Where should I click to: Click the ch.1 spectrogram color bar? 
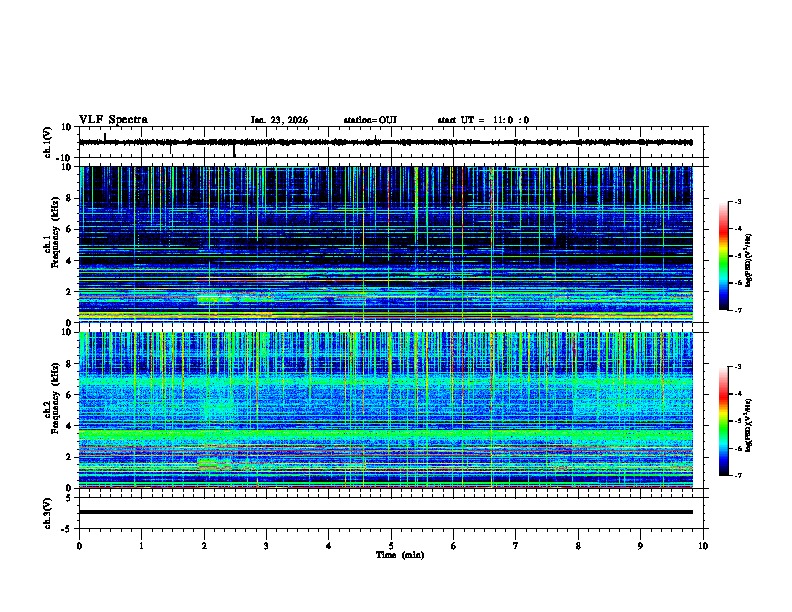coord(723,256)
